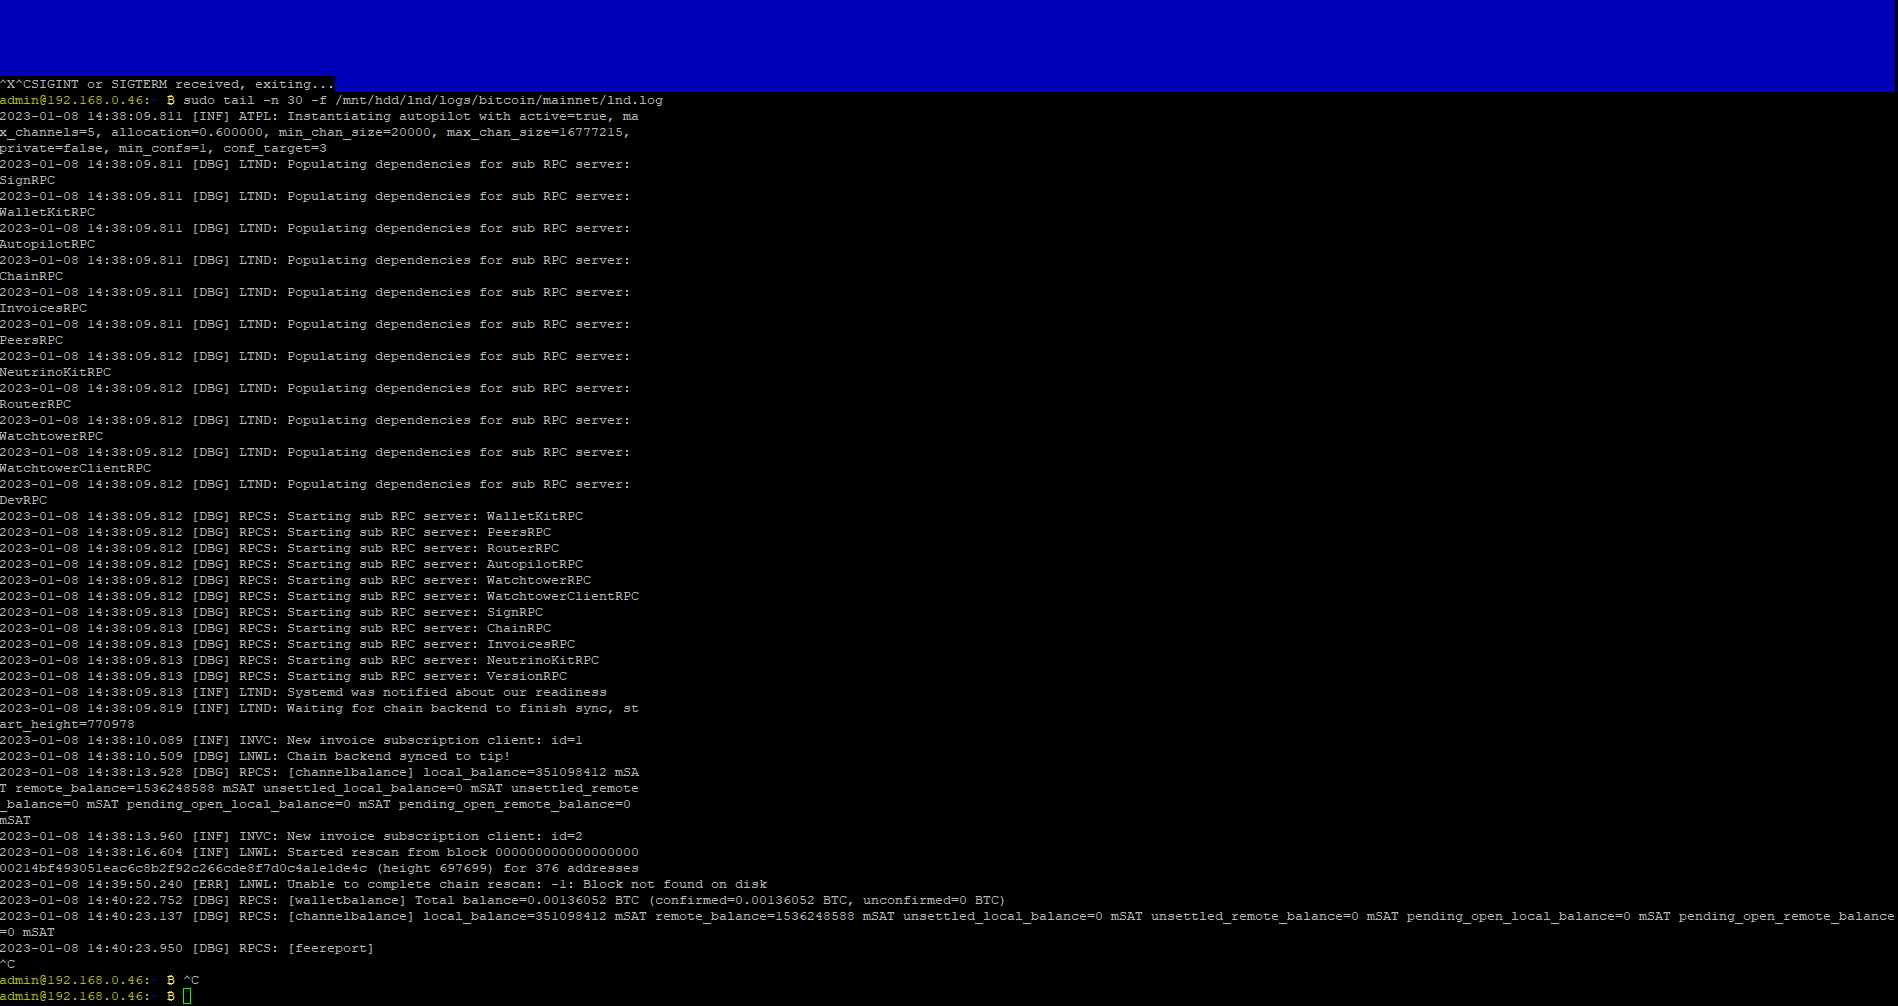Image resolution: width=1898 pixels, height=1006 pixels.
Task: Click the blue empty area above the terminal output
Action: coord(900,40)
